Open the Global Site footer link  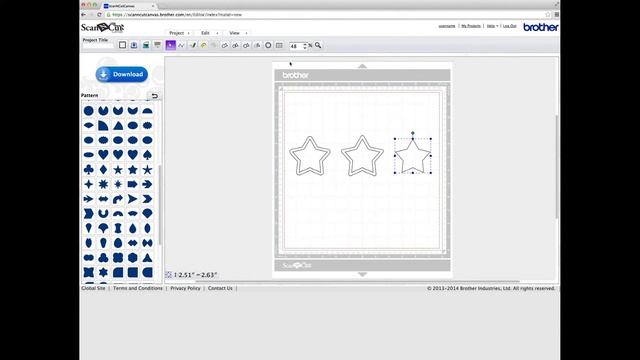93,288
